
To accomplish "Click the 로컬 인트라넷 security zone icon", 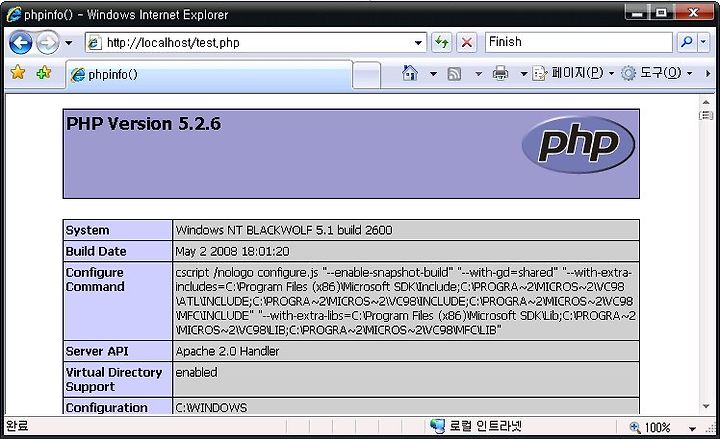I will tap(437, 427).
